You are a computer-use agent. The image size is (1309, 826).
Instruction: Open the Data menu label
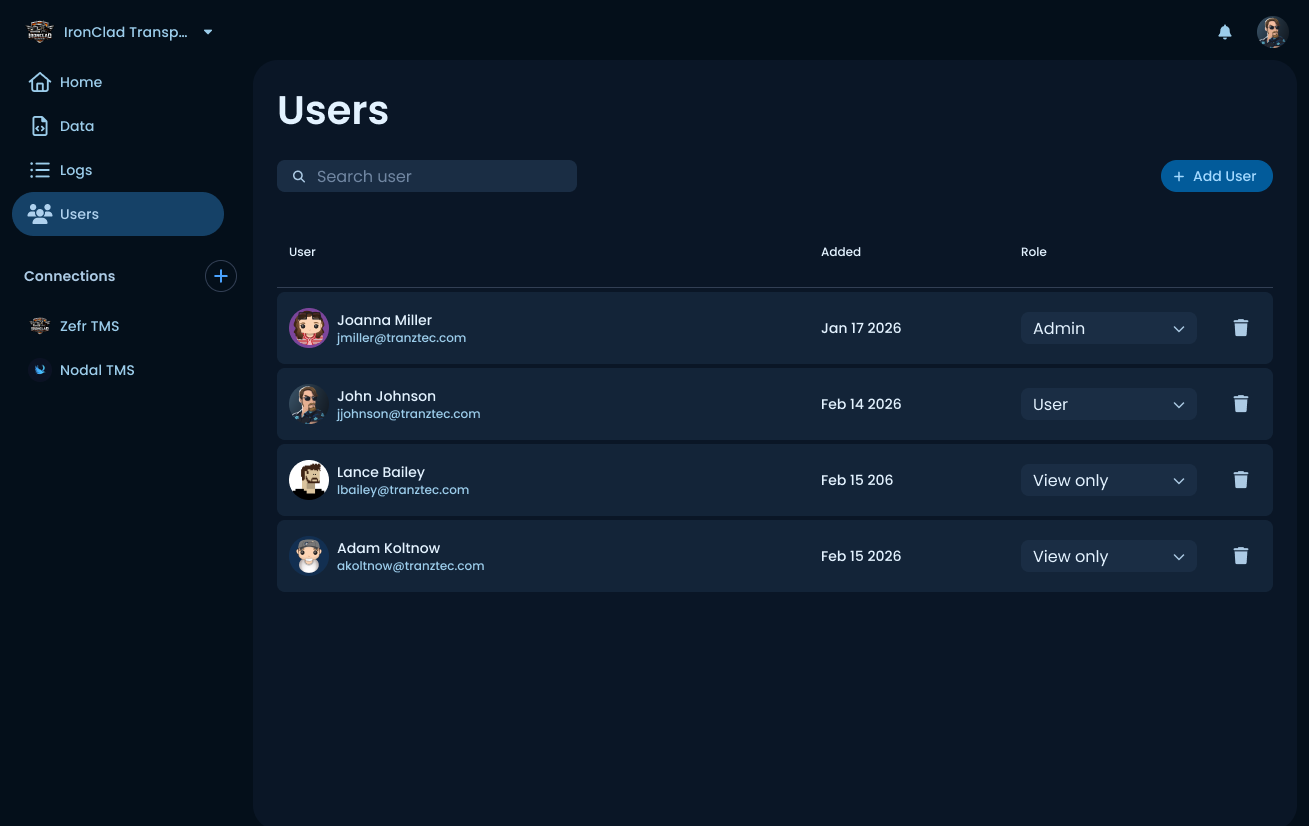click(x=77, y=126)
